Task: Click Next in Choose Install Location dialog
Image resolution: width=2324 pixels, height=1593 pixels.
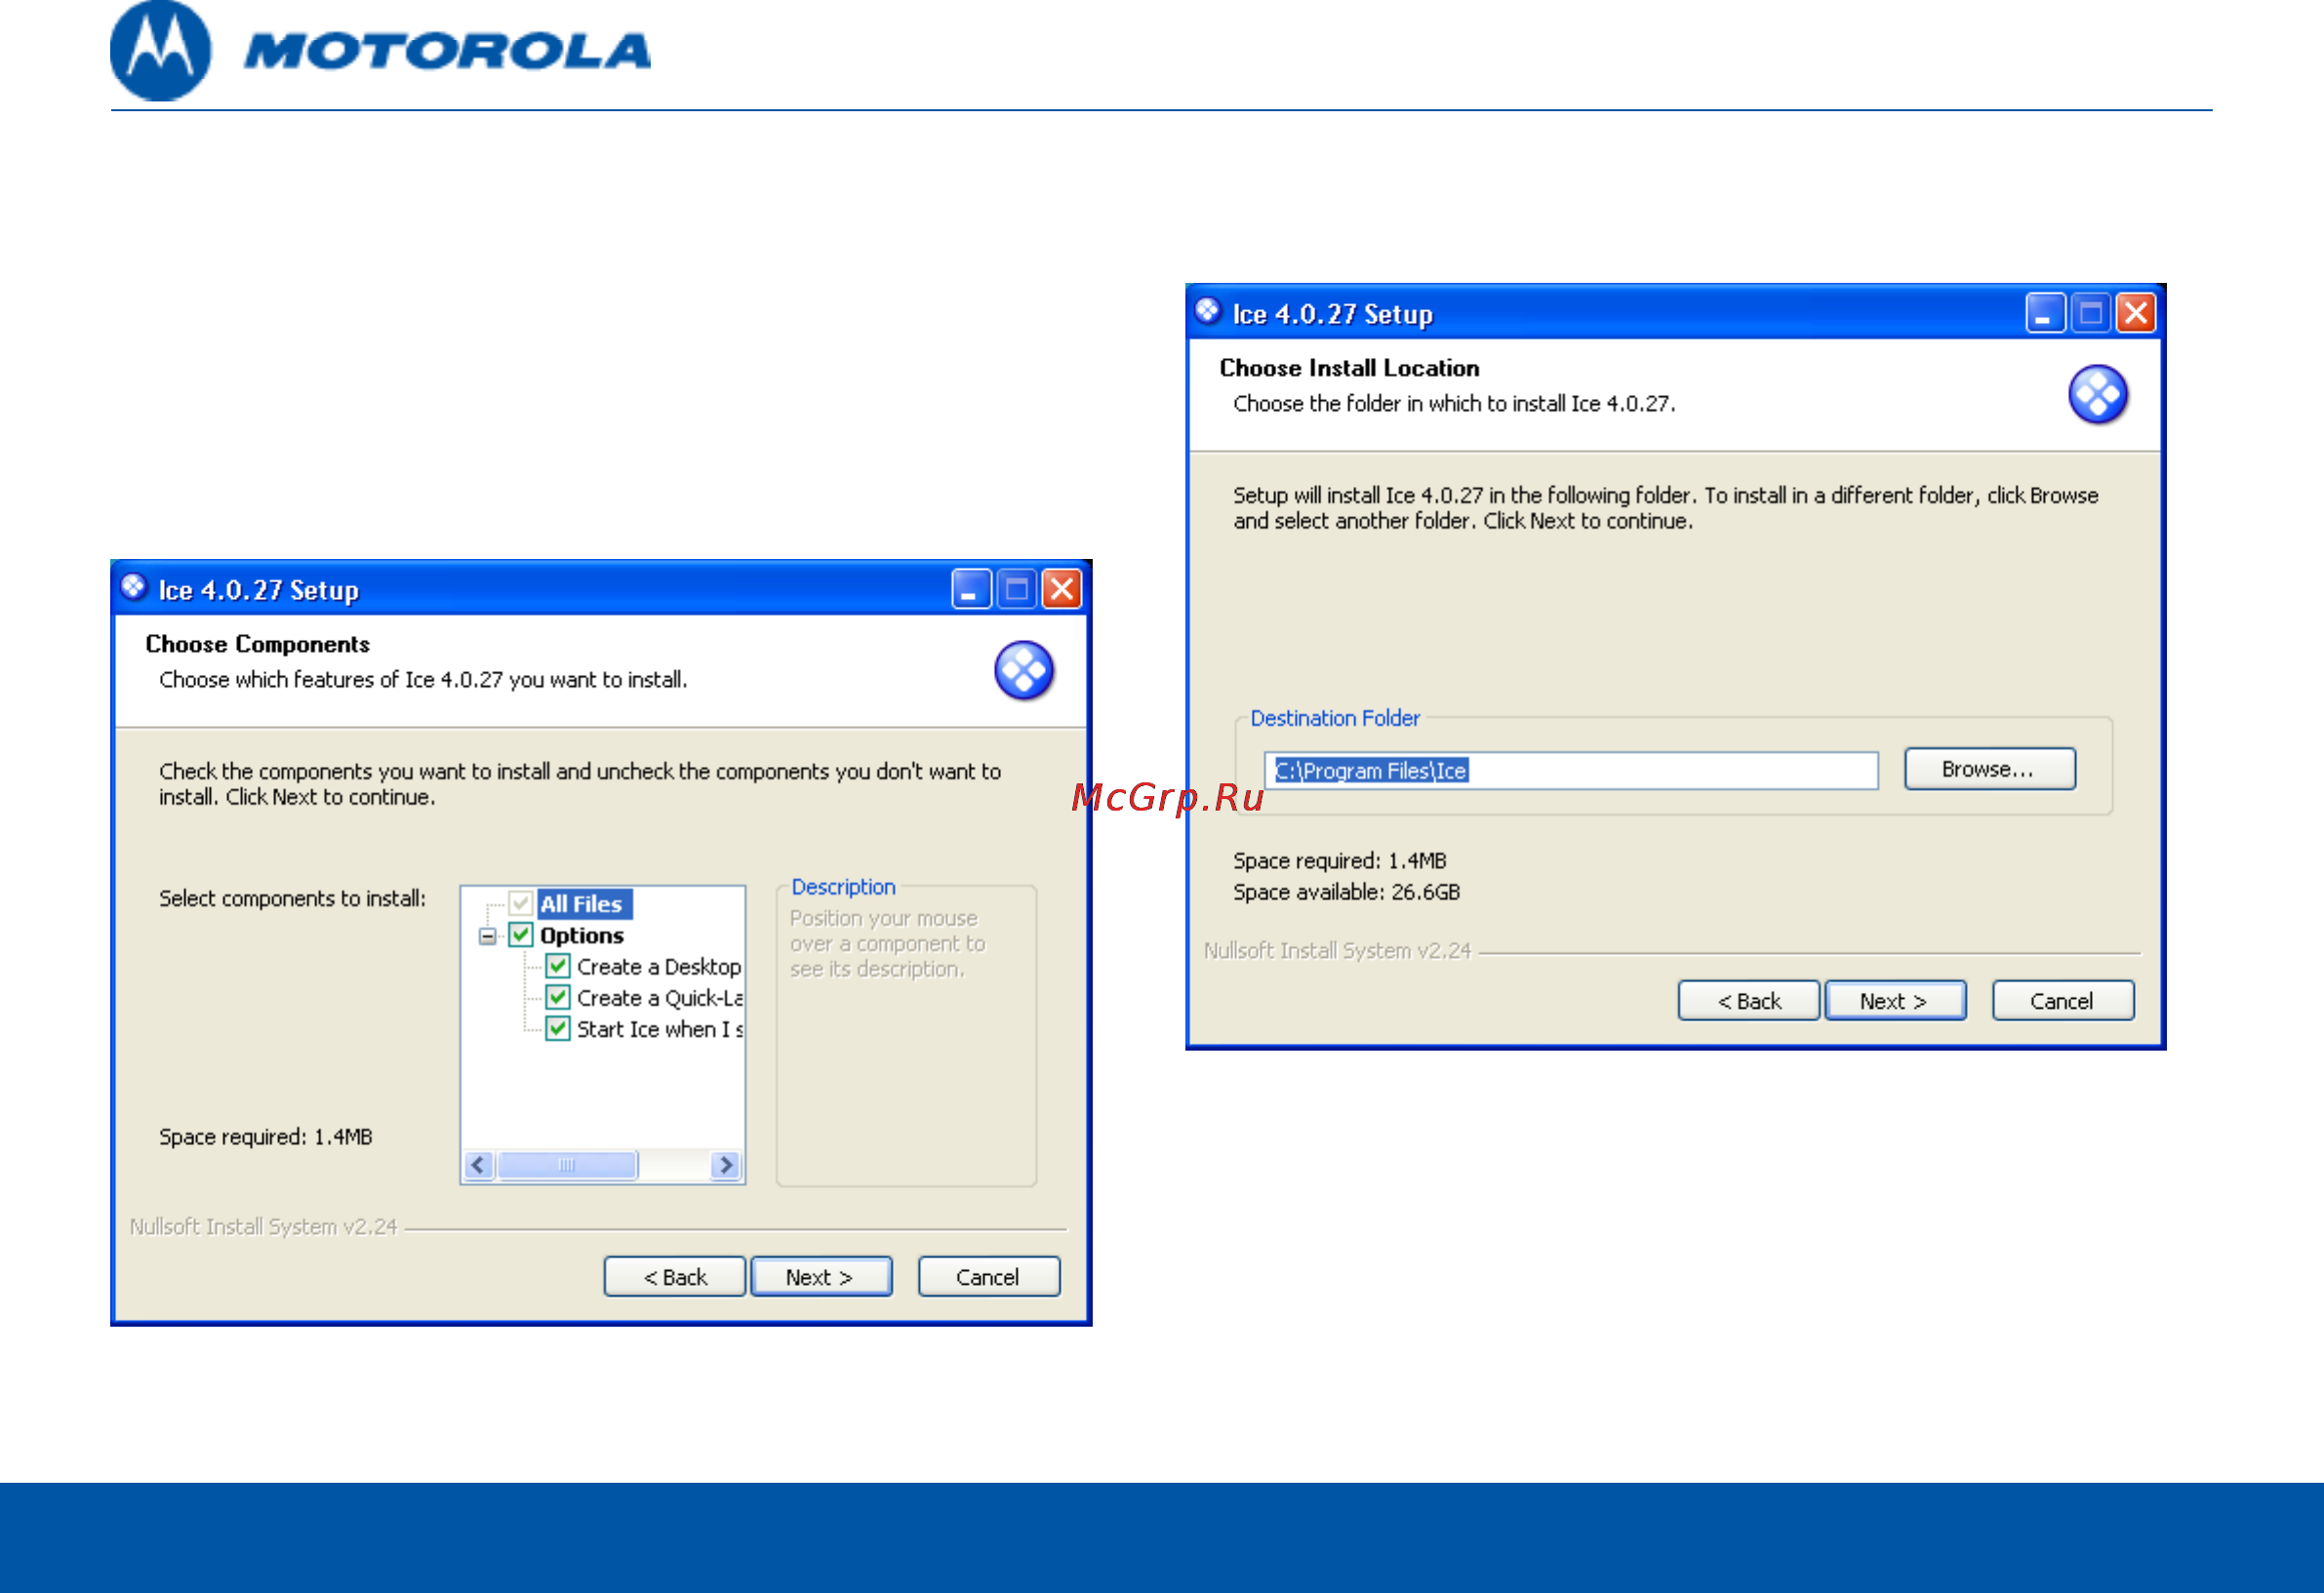Action: point(1896,1001)
